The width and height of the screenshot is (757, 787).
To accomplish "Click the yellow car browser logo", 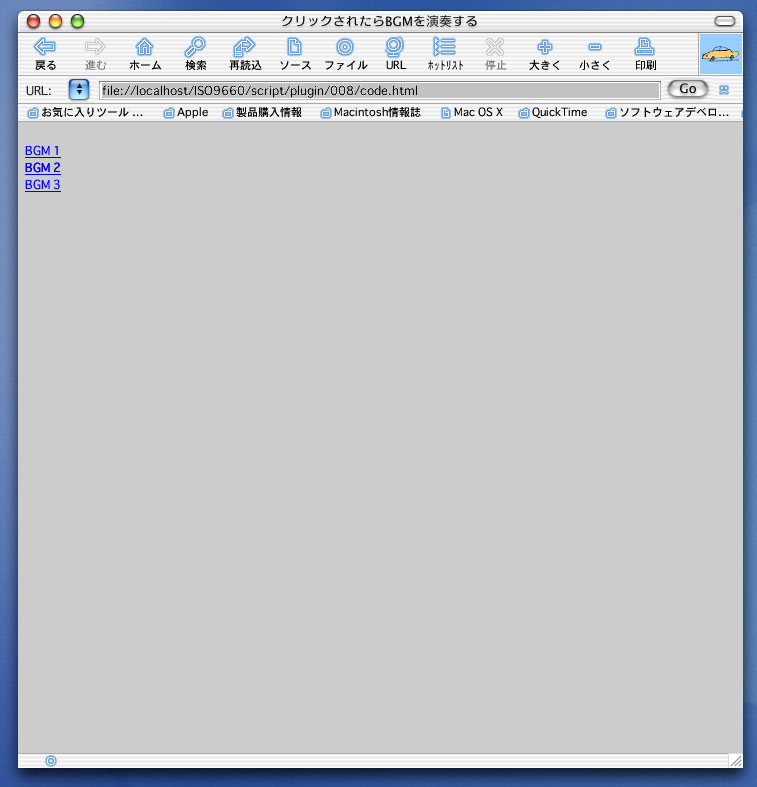I will [720, 54].
